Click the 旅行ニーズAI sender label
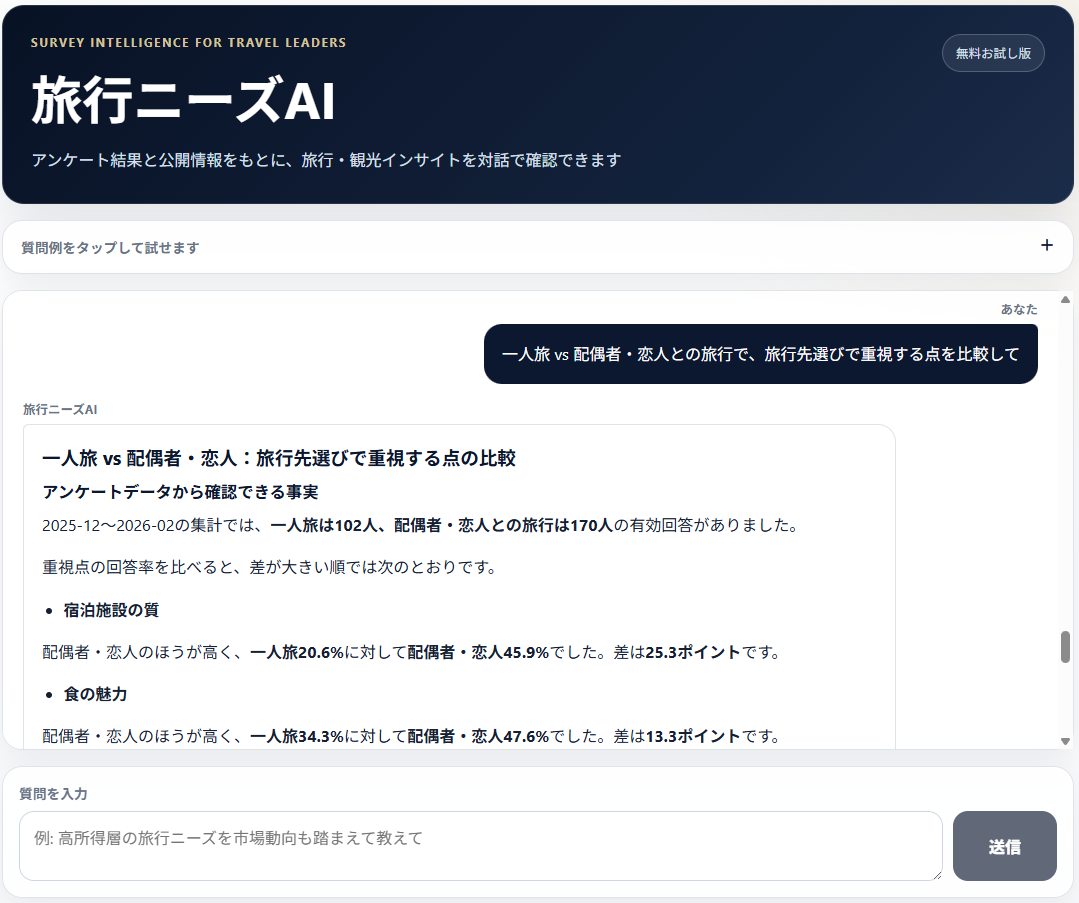This screenshot has width=1079, height=903. click(x=60, y=410)
